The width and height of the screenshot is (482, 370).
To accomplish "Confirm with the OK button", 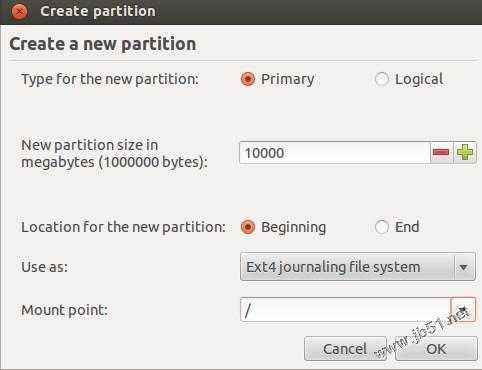I will click(436, 349).
